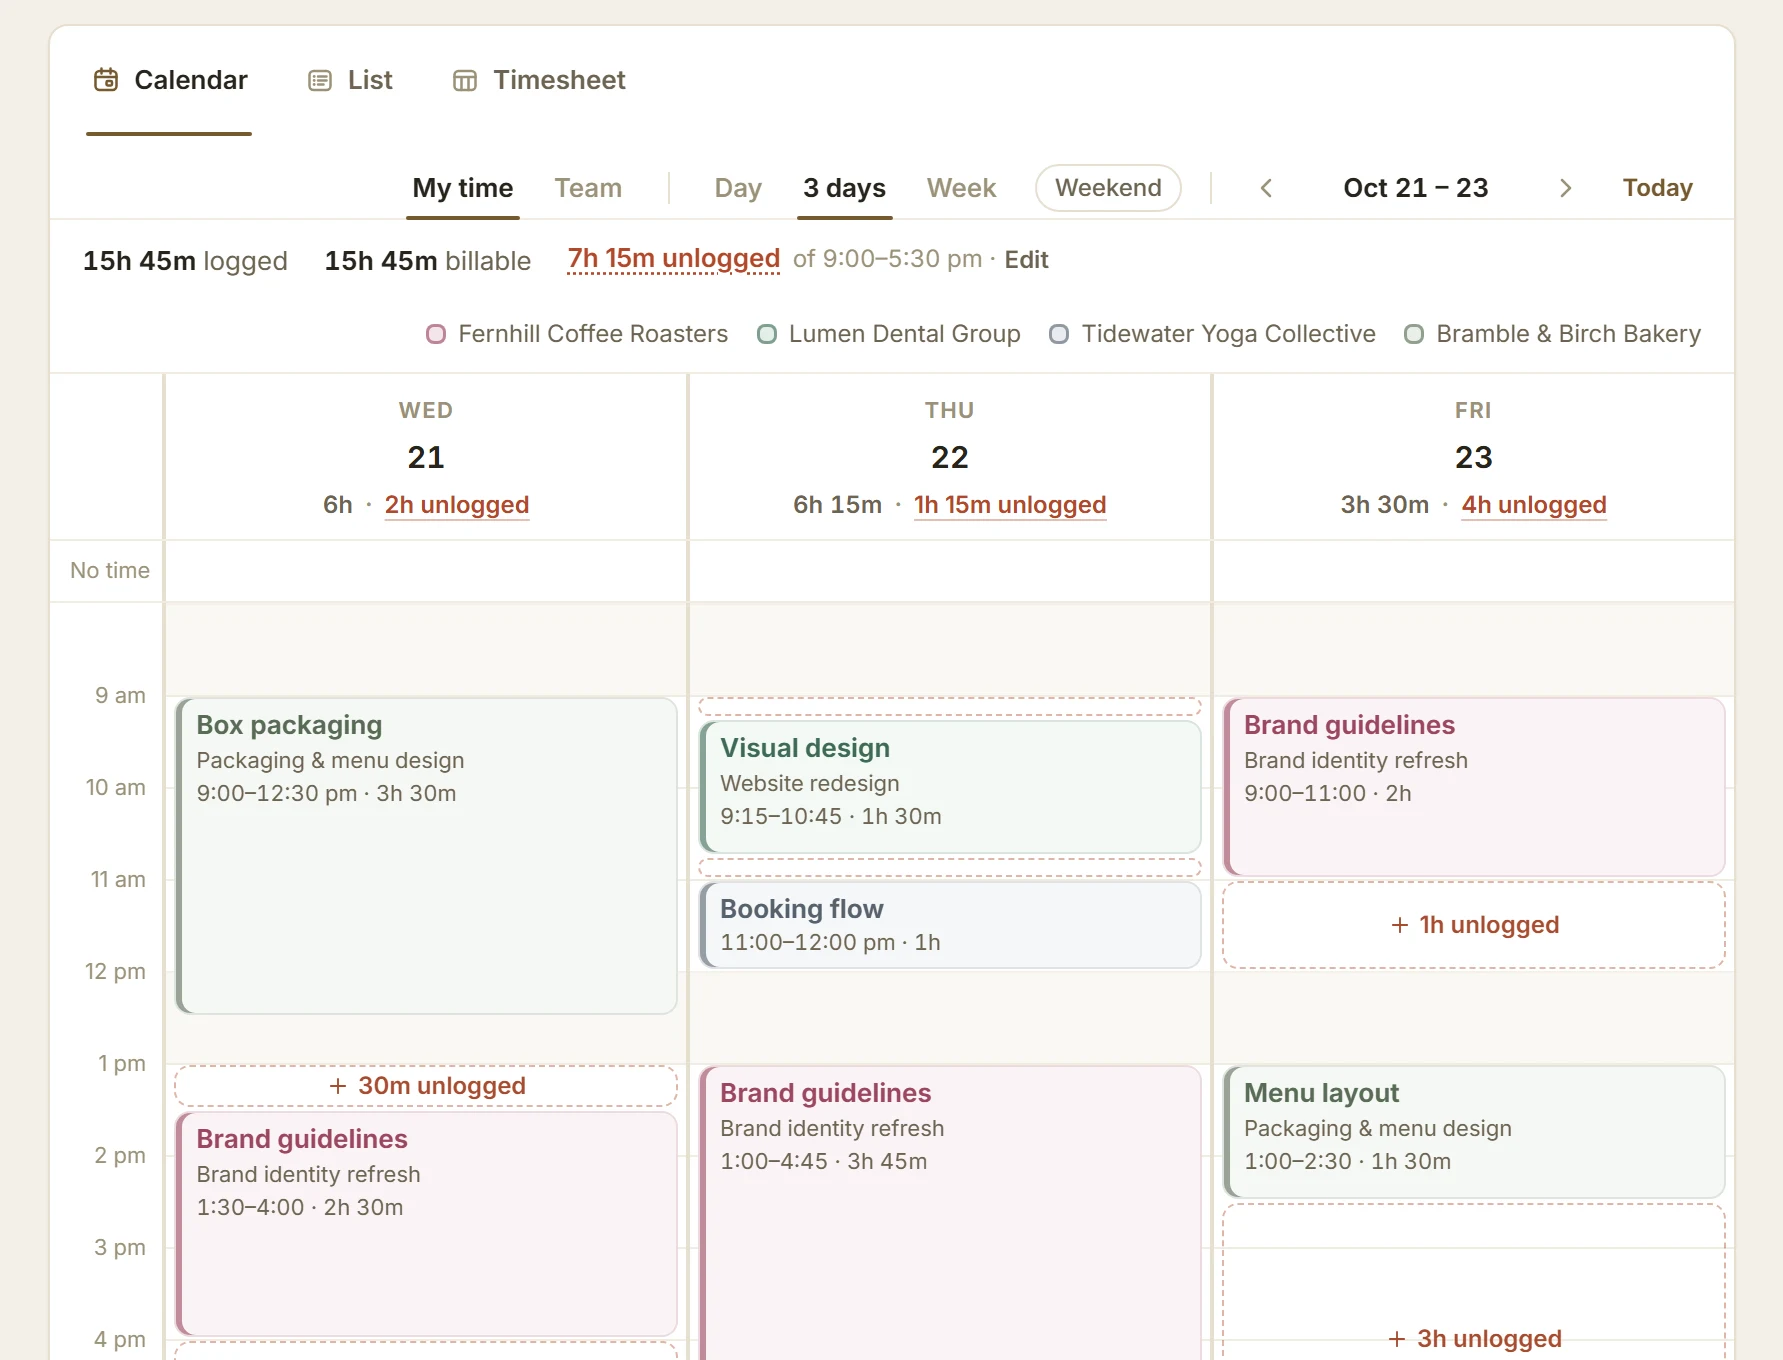Click the dashed slot above Visual design
This screenshot has width=1783, height=1360.
tap(950, 707)
